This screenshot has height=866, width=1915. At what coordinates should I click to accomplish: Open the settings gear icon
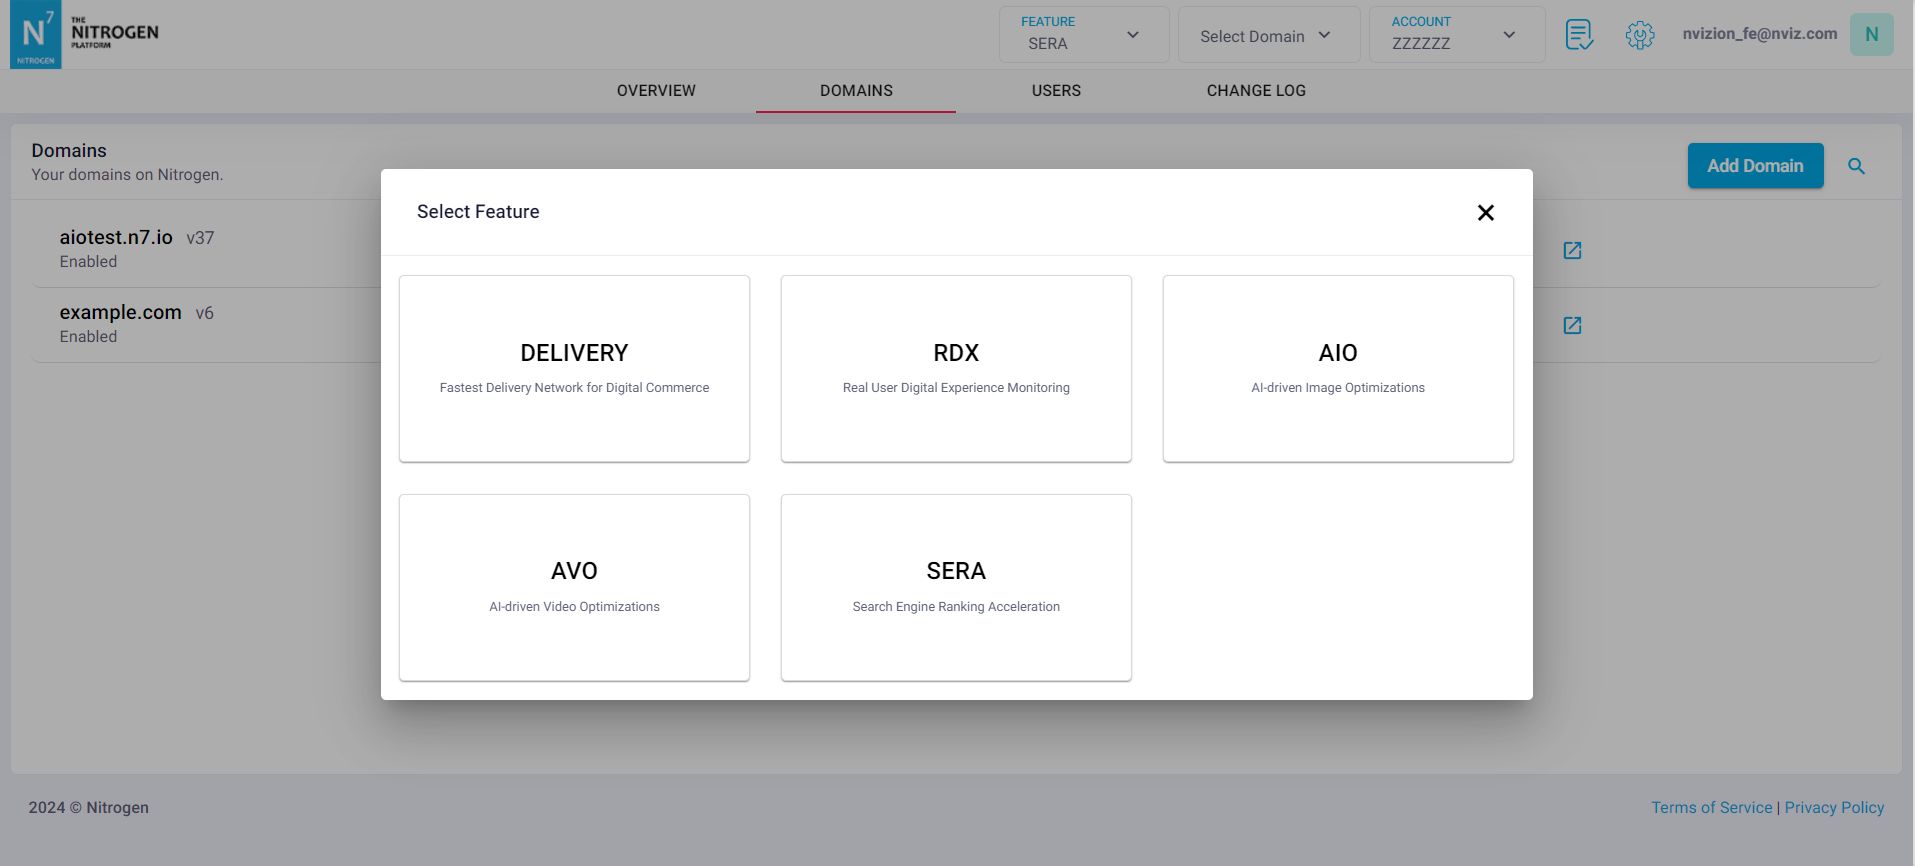[1639, 35]
